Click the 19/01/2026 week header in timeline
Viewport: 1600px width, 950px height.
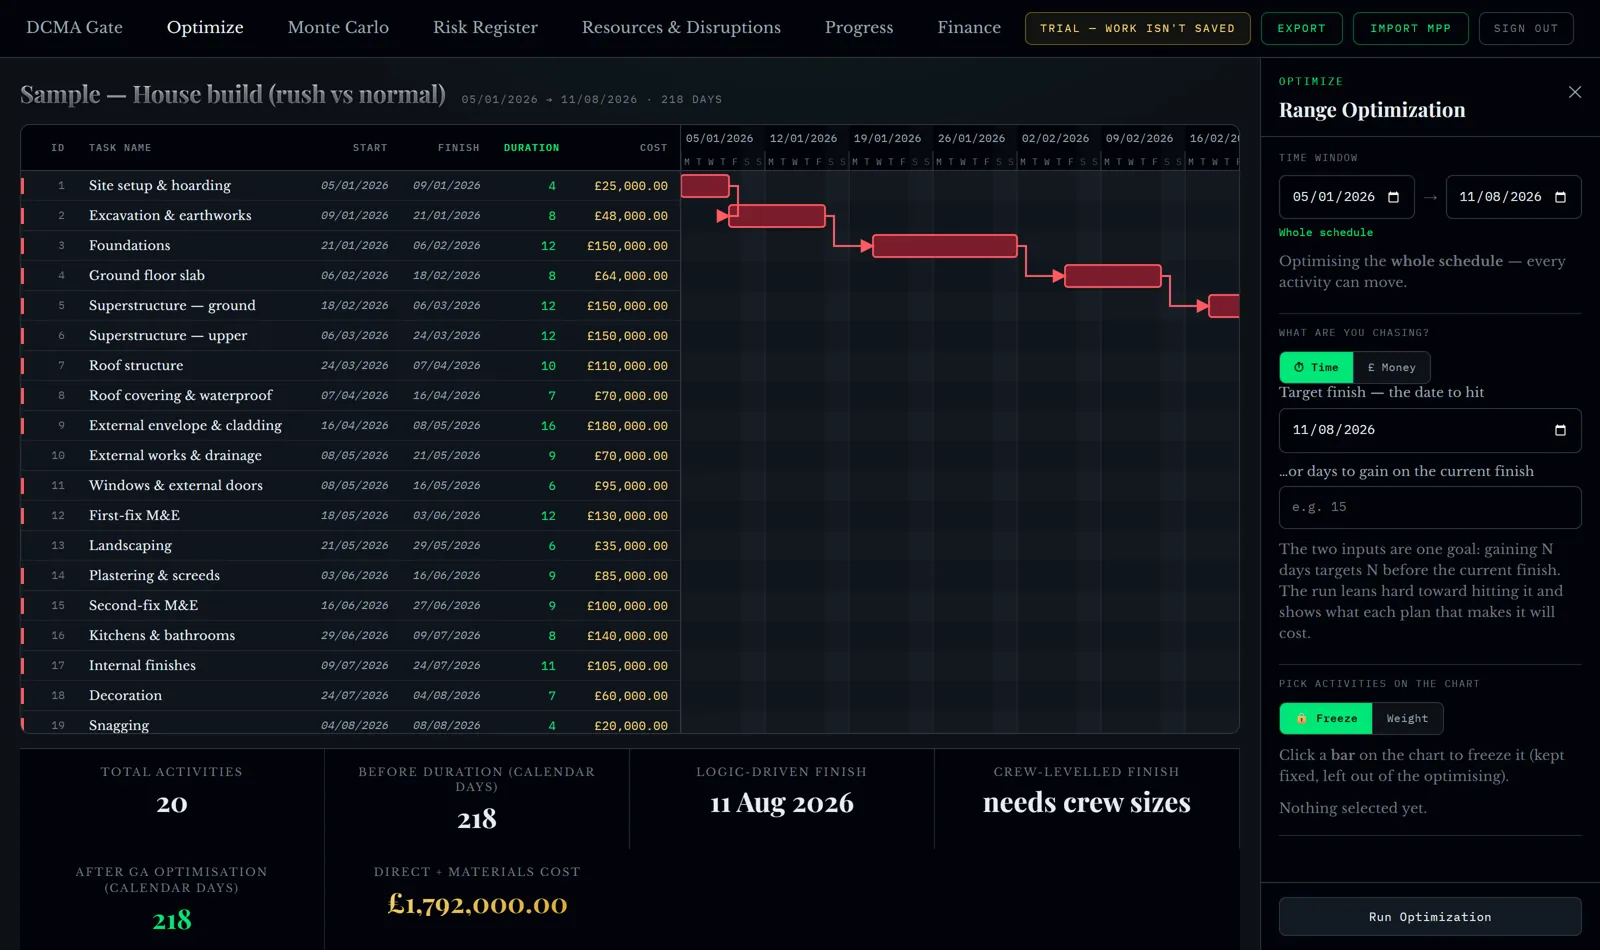[x=887, y=139]
